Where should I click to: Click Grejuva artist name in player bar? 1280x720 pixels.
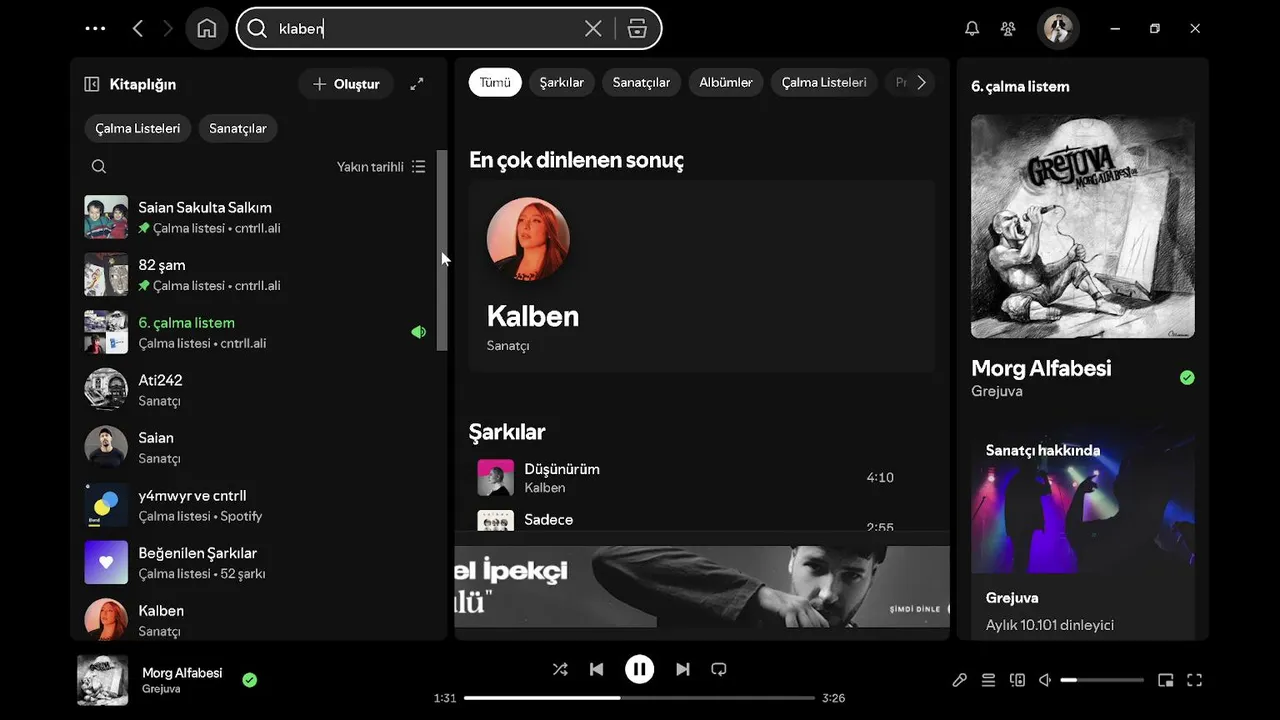161,689
